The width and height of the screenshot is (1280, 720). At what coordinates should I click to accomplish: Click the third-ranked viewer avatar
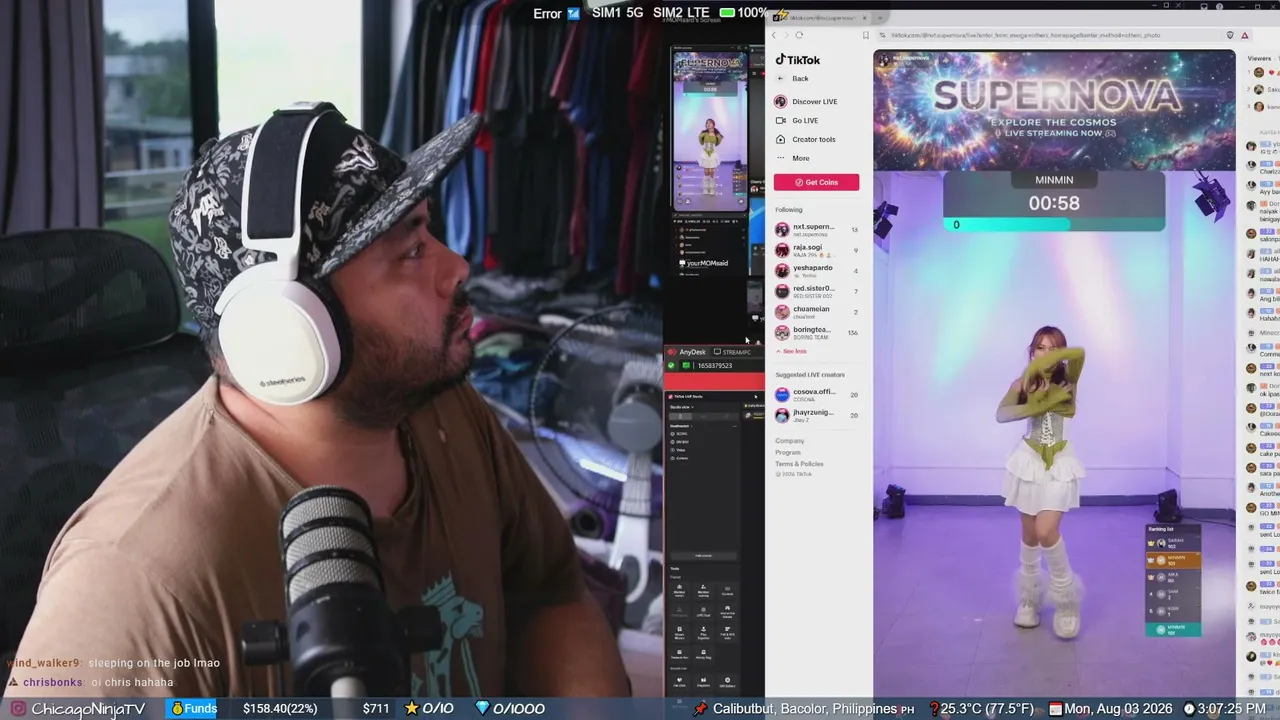[1259, 105]
